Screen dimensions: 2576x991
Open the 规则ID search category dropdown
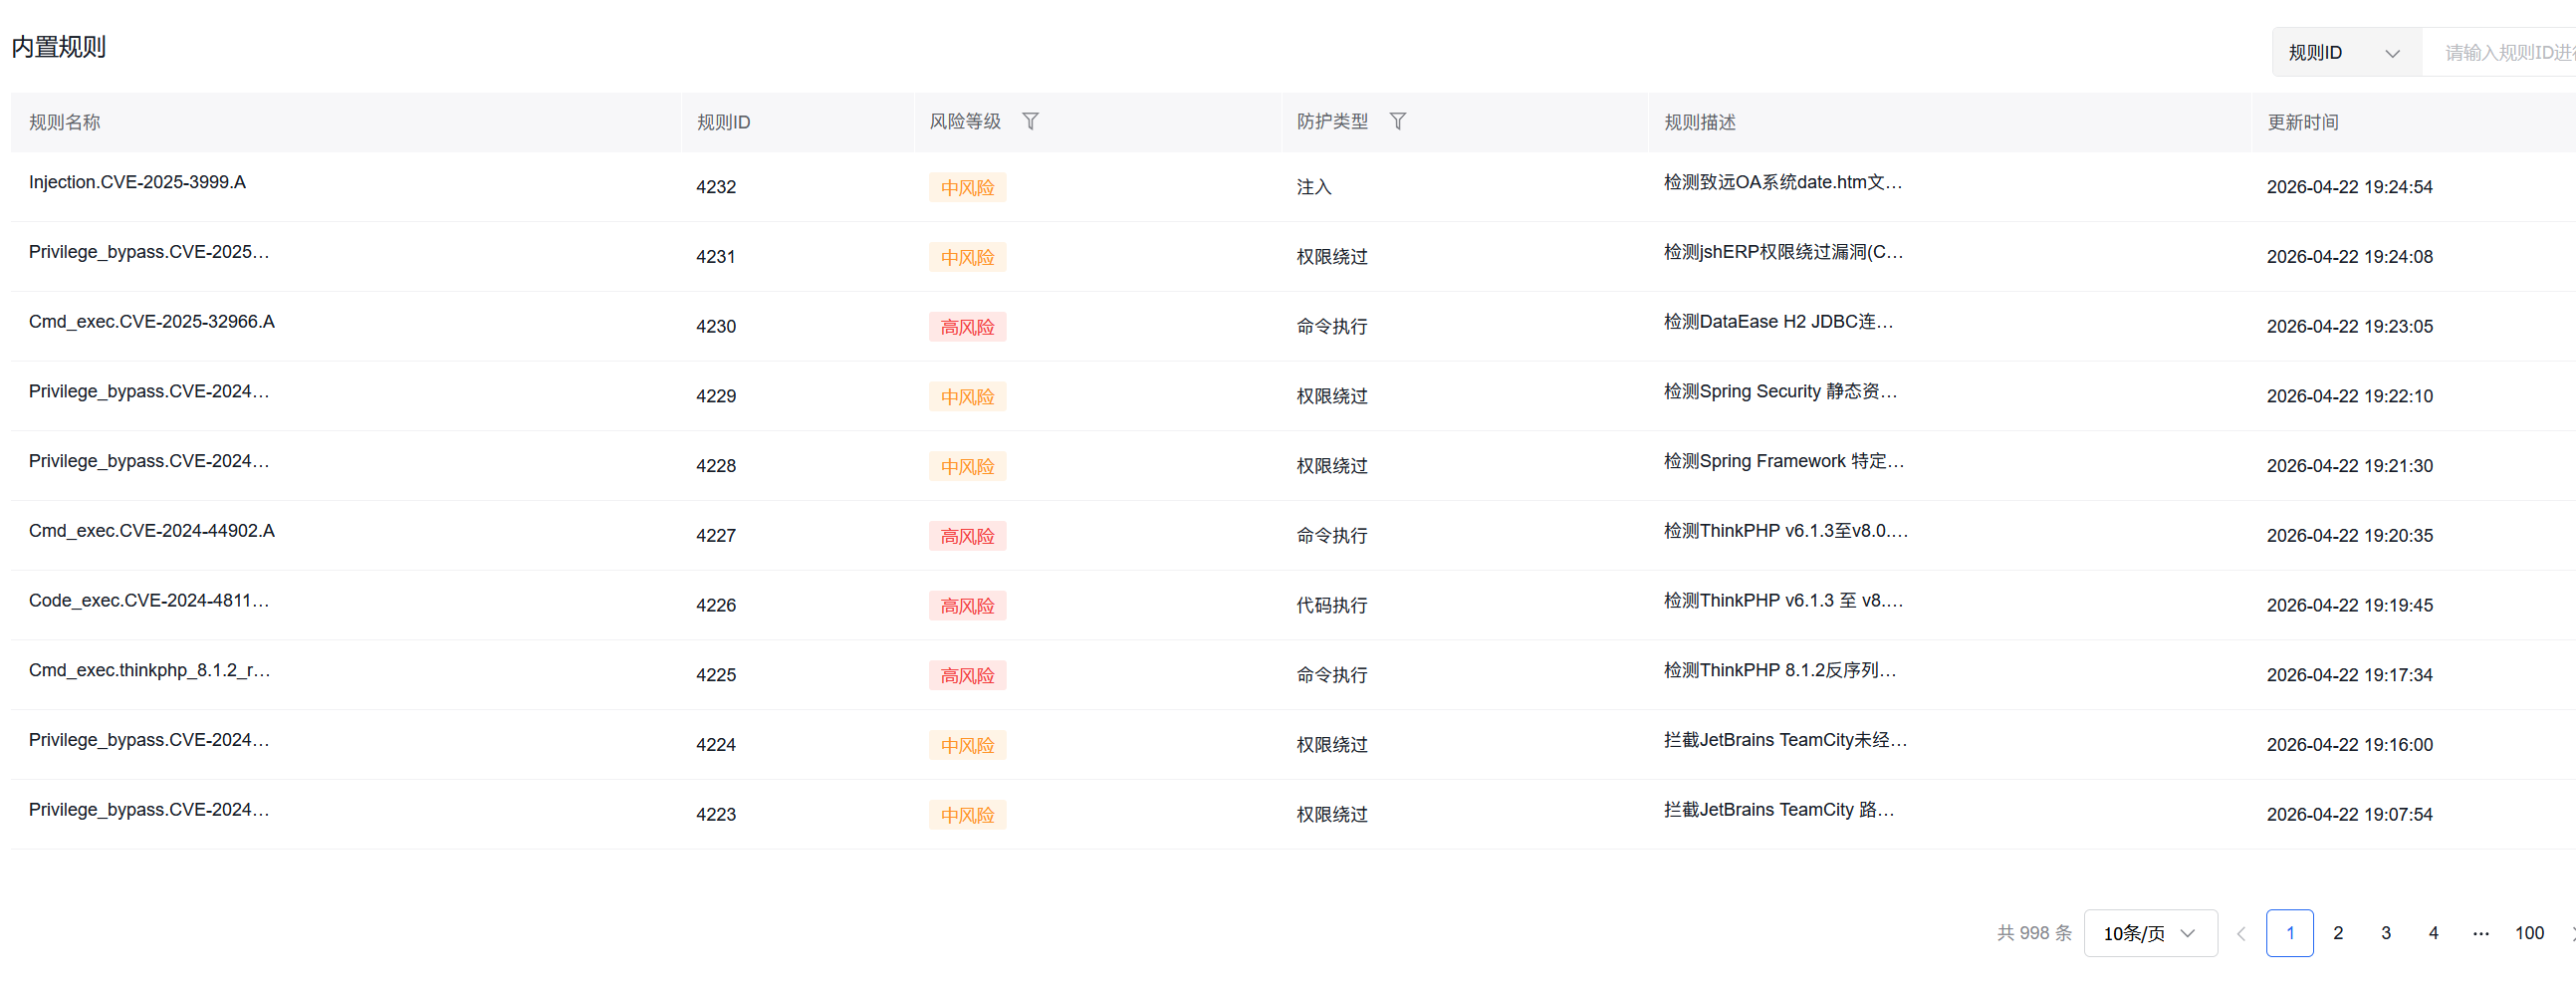[x=2346, y=52]
